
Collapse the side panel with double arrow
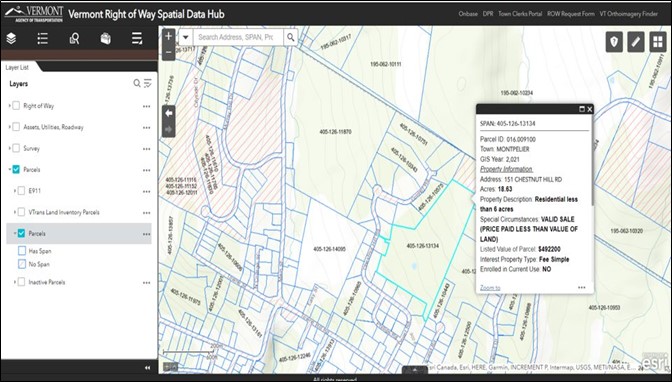pyautogui.click(x=147, y=368)
